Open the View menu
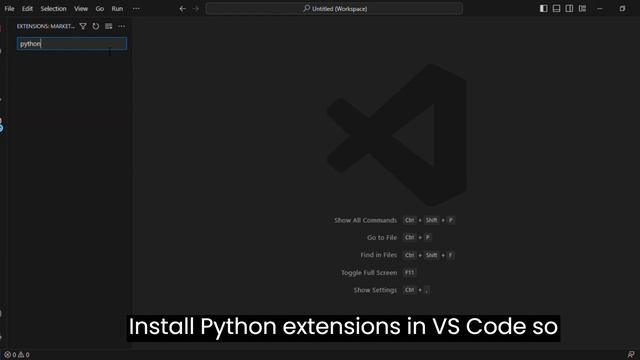 click(x=81, y=9)
